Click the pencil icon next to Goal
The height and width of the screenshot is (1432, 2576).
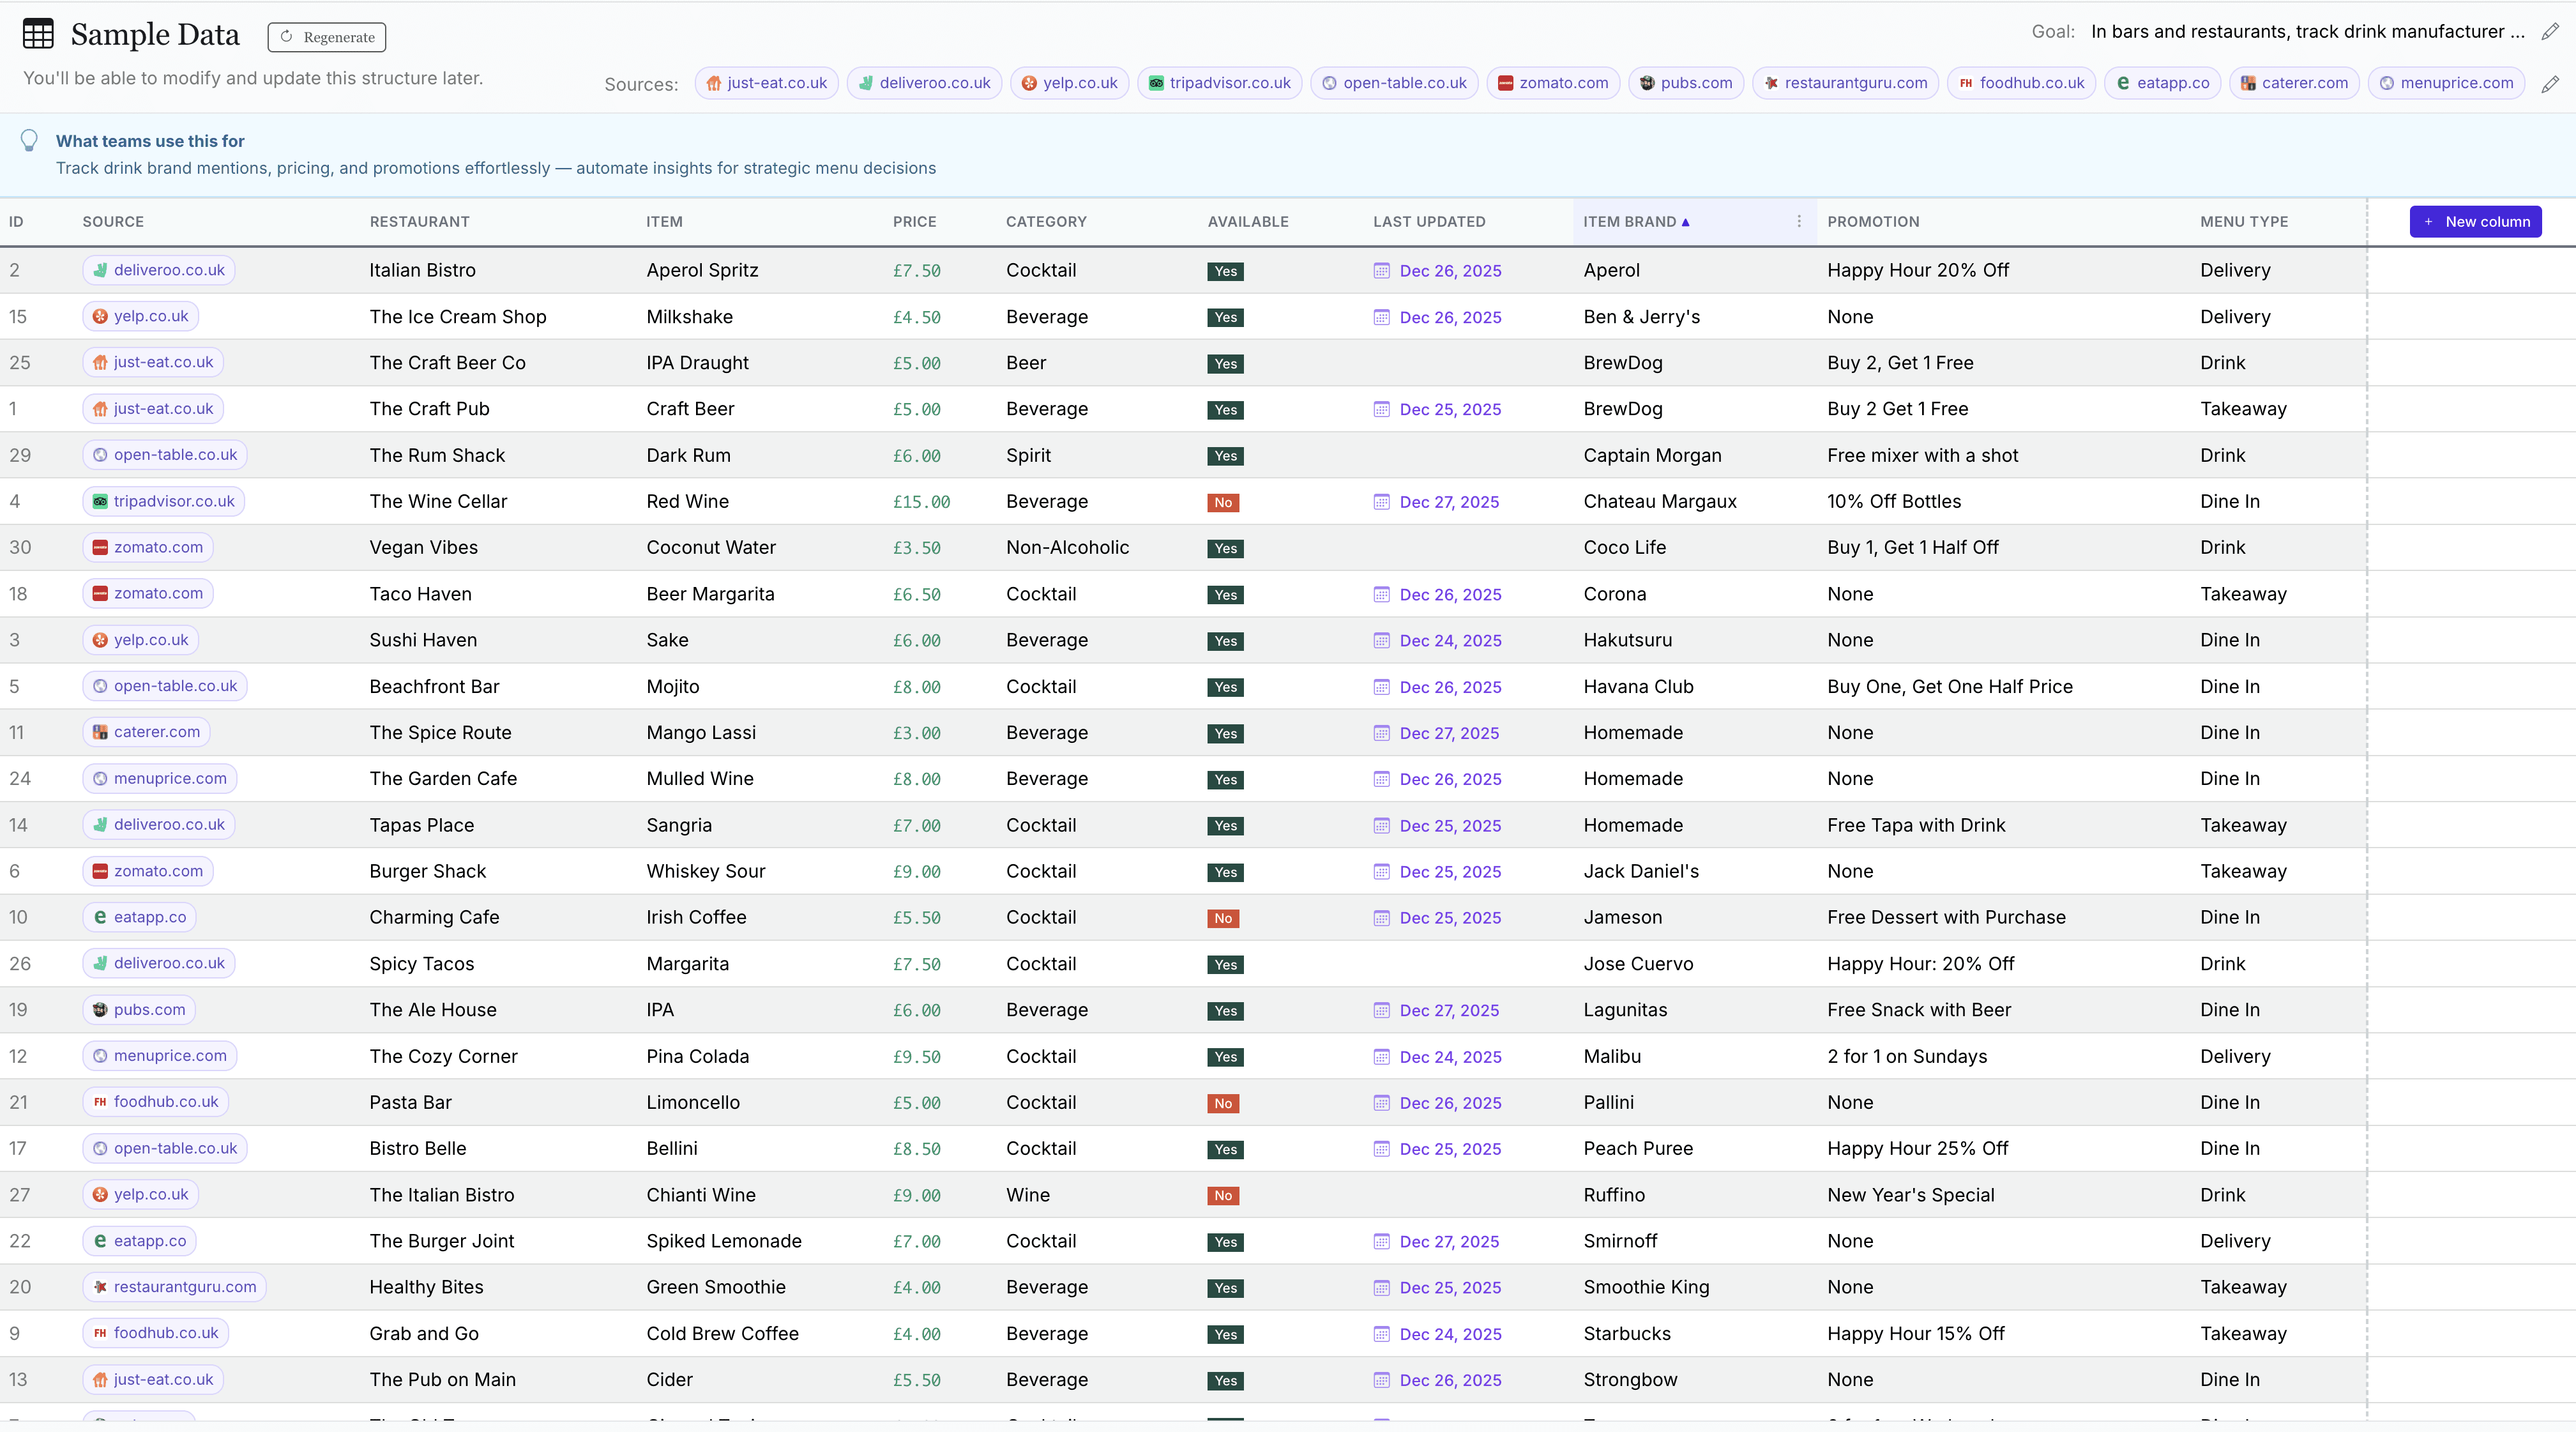pos(2549,32)
